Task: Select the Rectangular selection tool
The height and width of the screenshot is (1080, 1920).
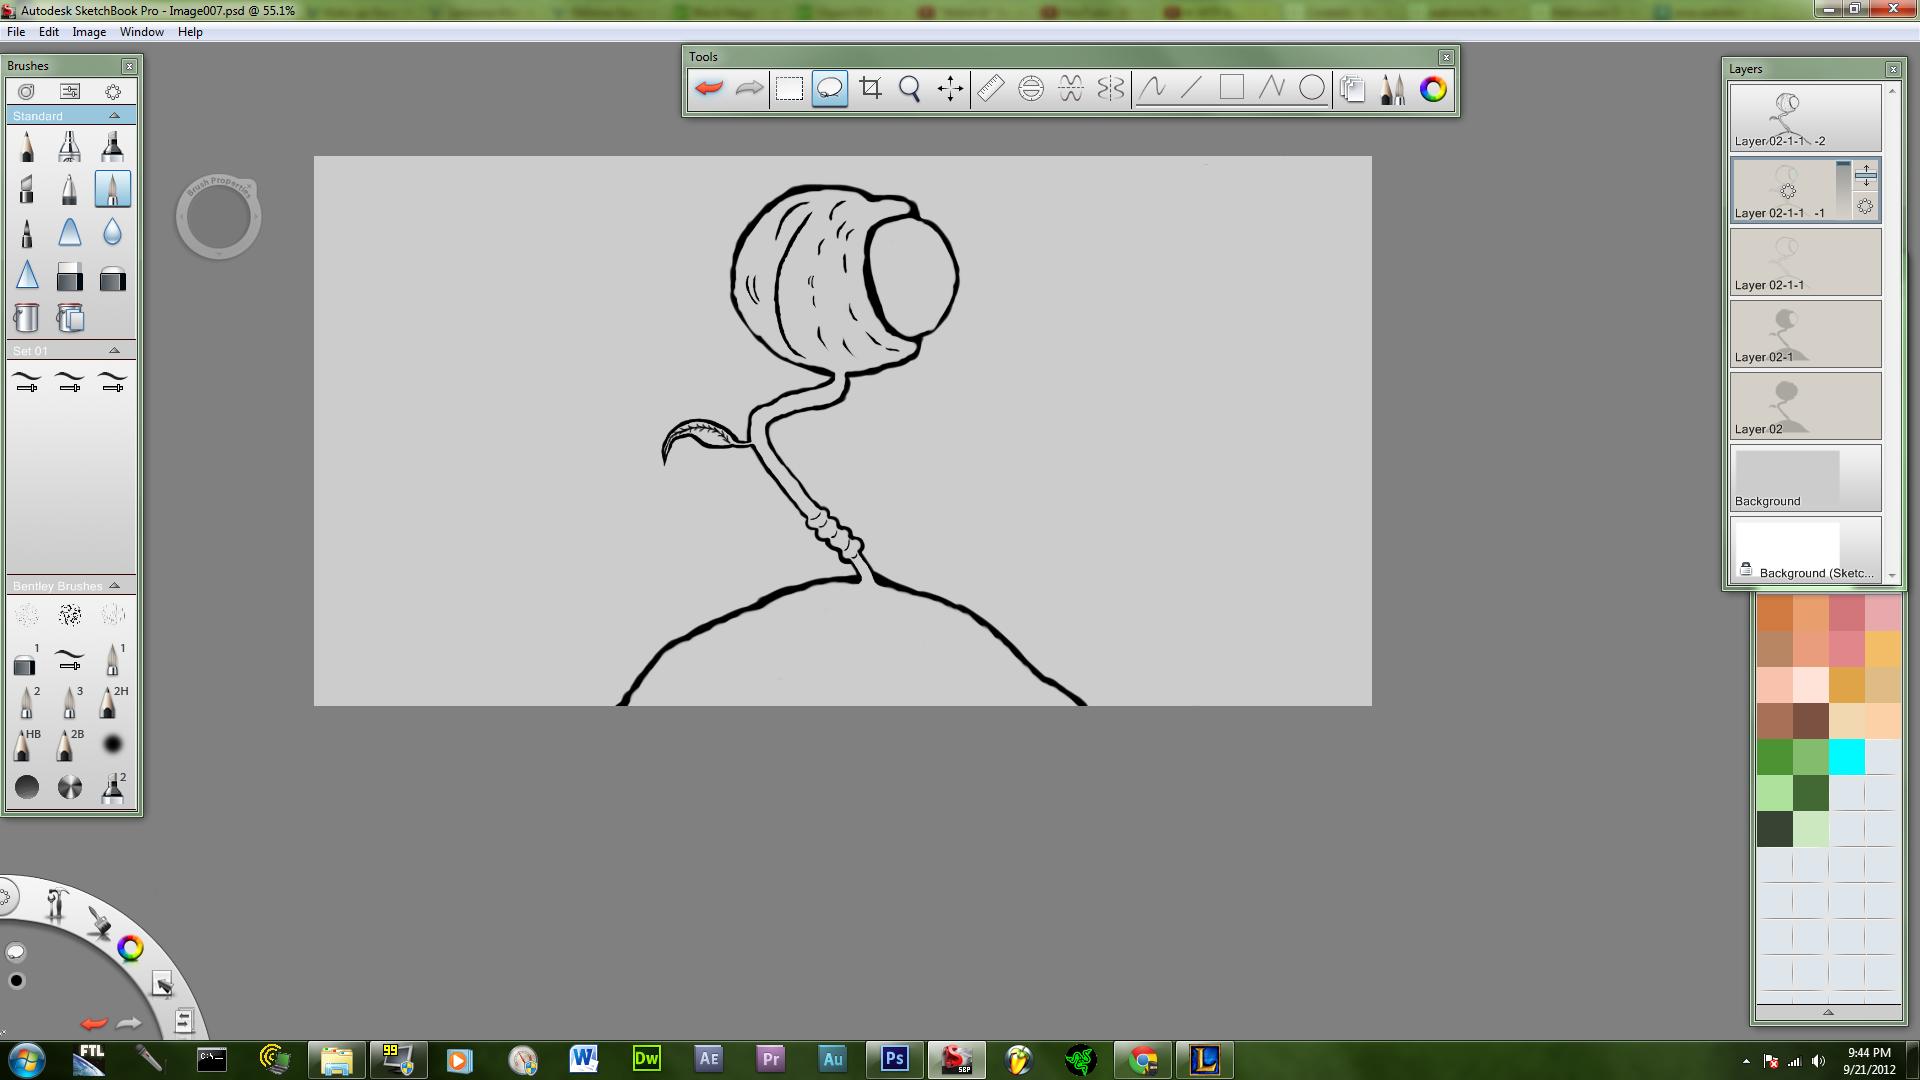Action: tap(789, 89)
